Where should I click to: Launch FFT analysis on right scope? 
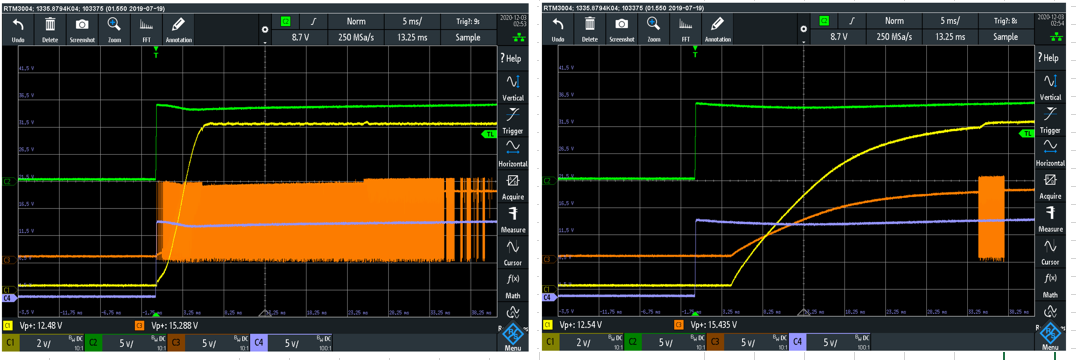click(x=685, y=29)
